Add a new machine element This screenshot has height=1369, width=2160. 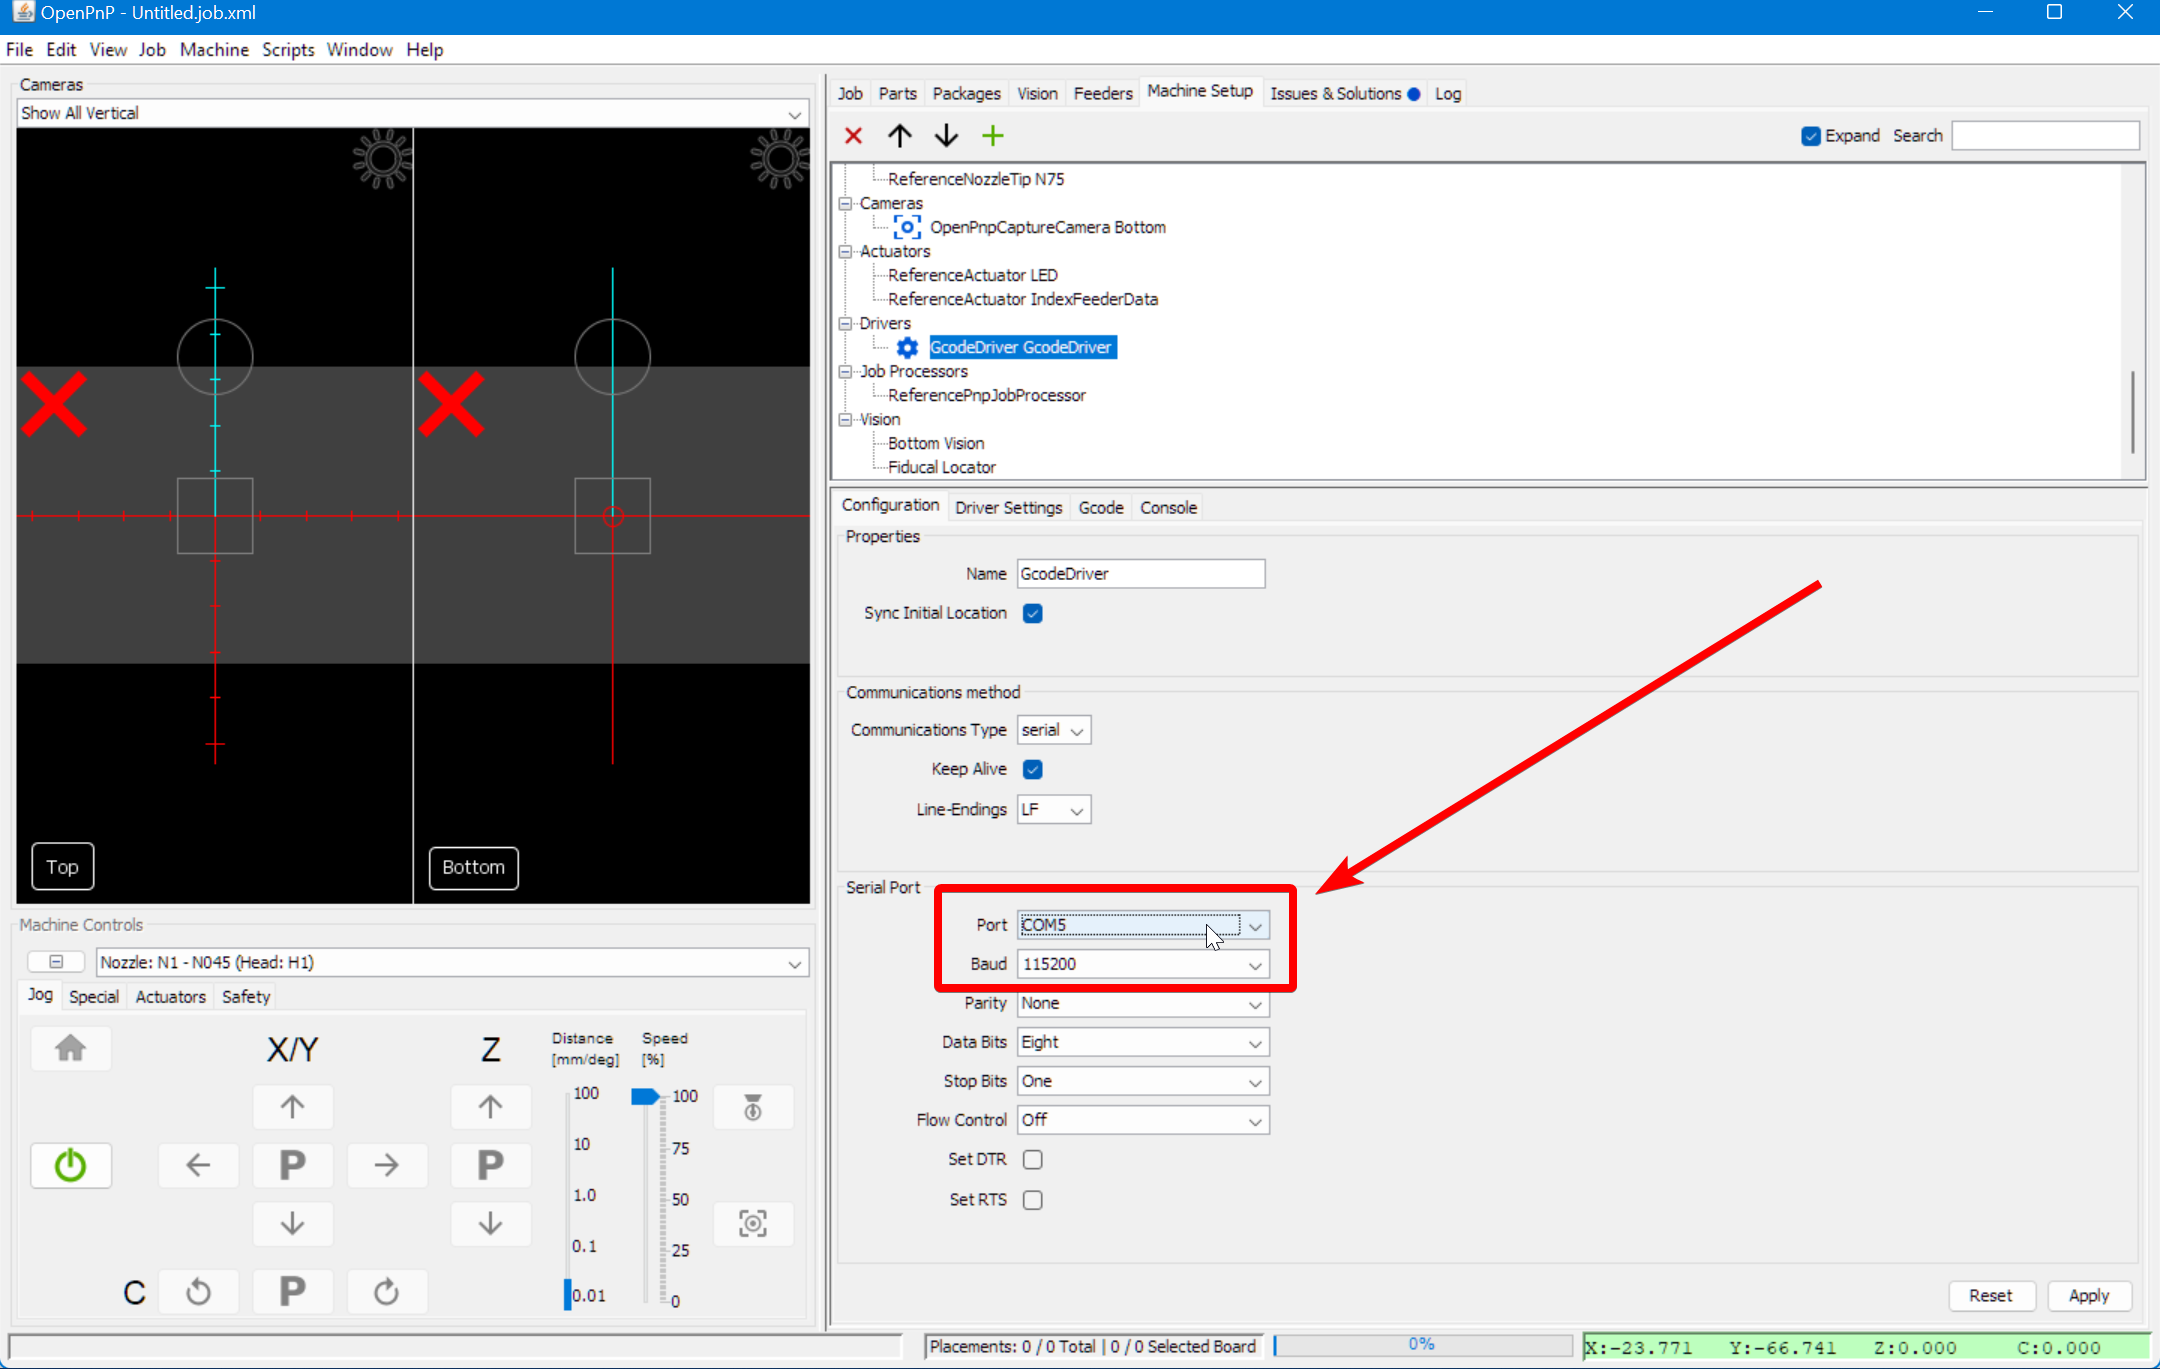point(992,135)
